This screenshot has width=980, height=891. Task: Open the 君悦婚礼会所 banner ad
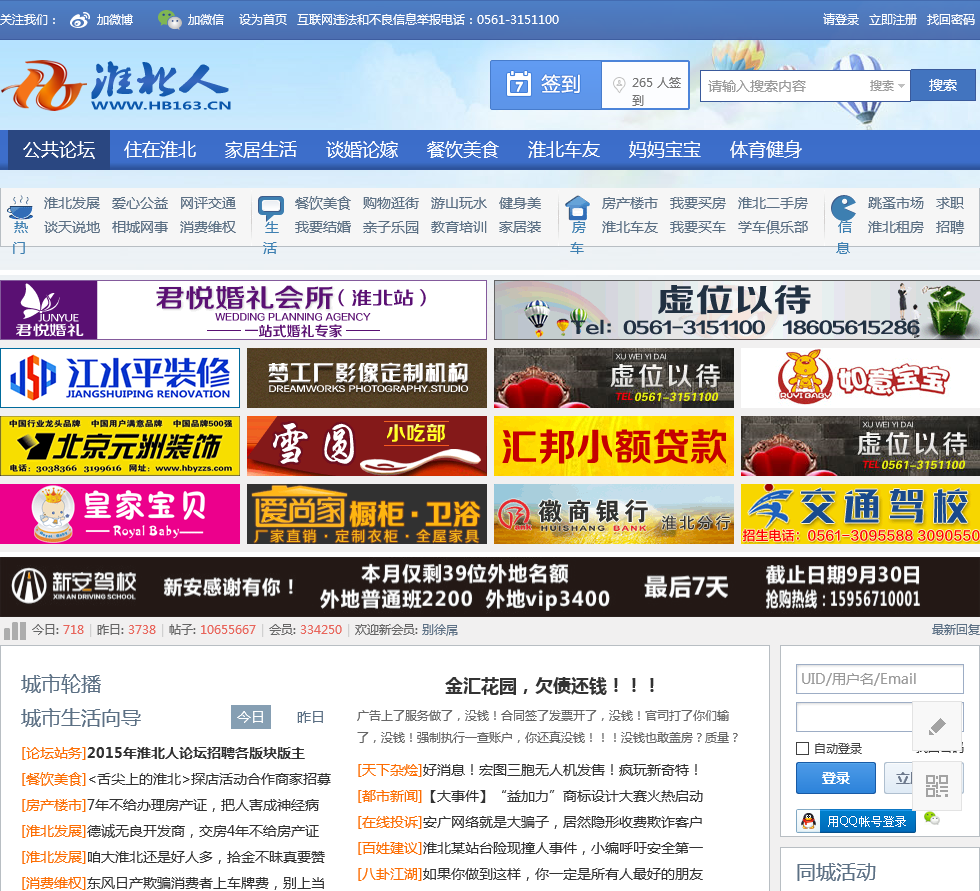pyautogui.click(x=243, y=310)
